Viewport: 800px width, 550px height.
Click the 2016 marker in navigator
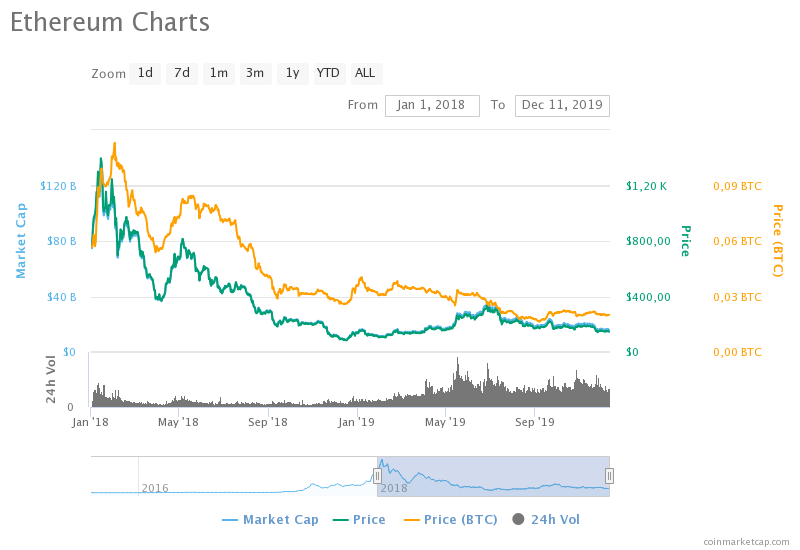click(x=155, y=488)
